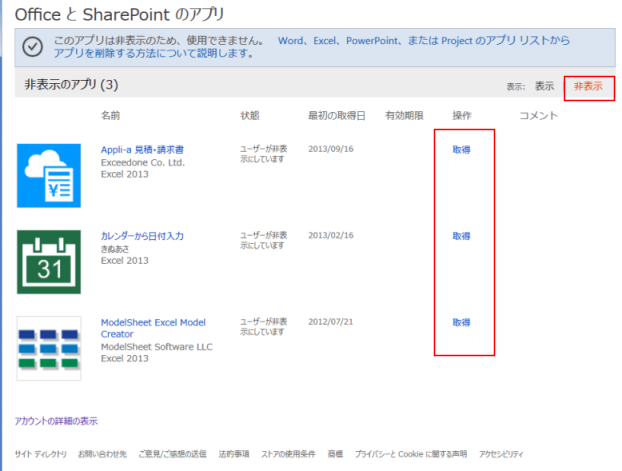The height and width of the screenshot is (471, 622).
Task: Click the Appli-a cloud invoice app icon
Action: click(49, 175)
